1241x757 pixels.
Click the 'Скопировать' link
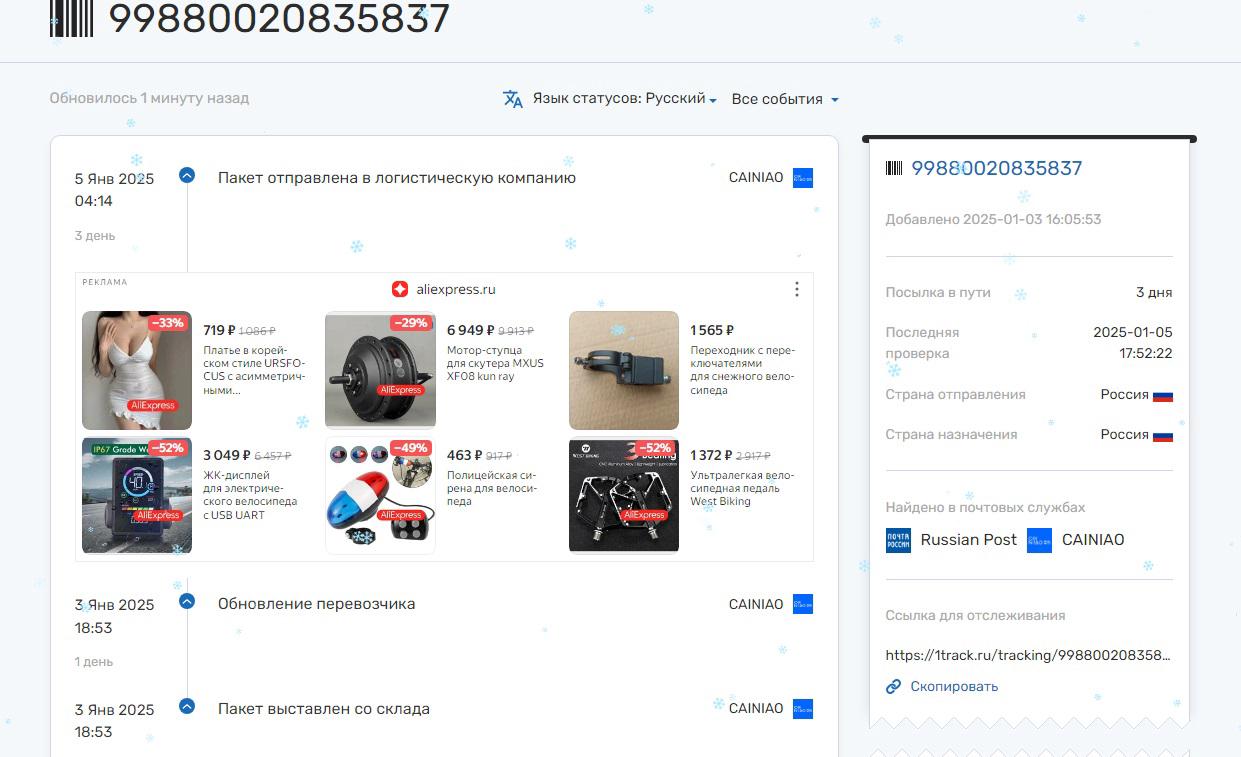[953, 687]
